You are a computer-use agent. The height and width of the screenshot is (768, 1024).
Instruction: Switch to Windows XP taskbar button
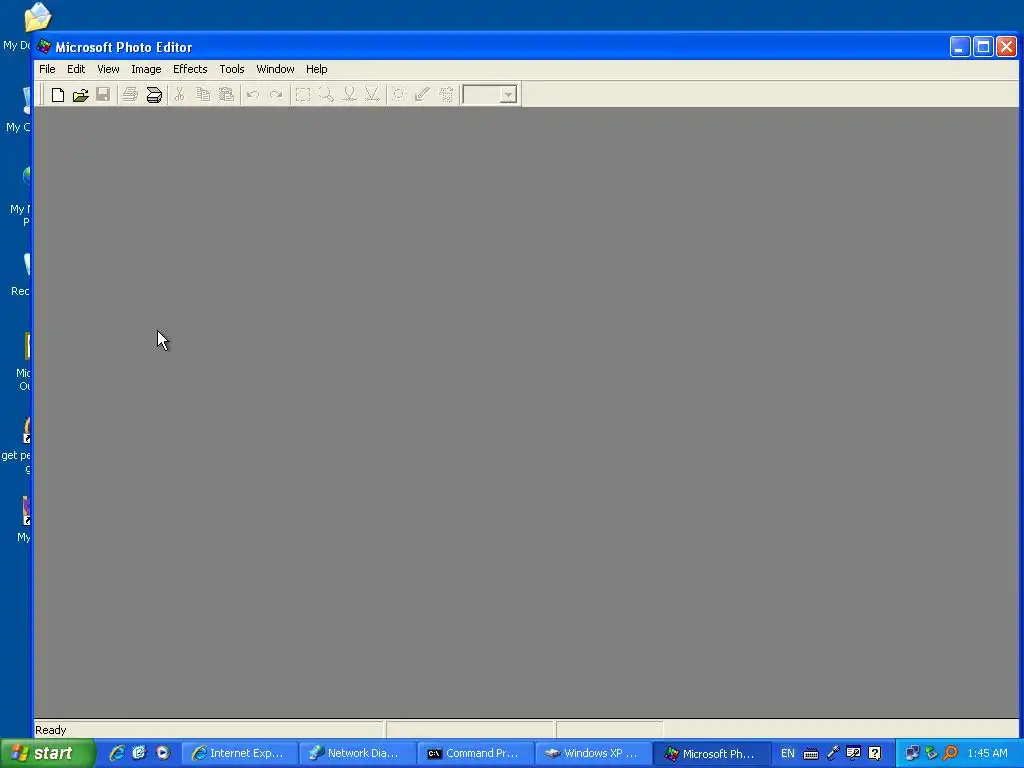click(x=594, y=754)
